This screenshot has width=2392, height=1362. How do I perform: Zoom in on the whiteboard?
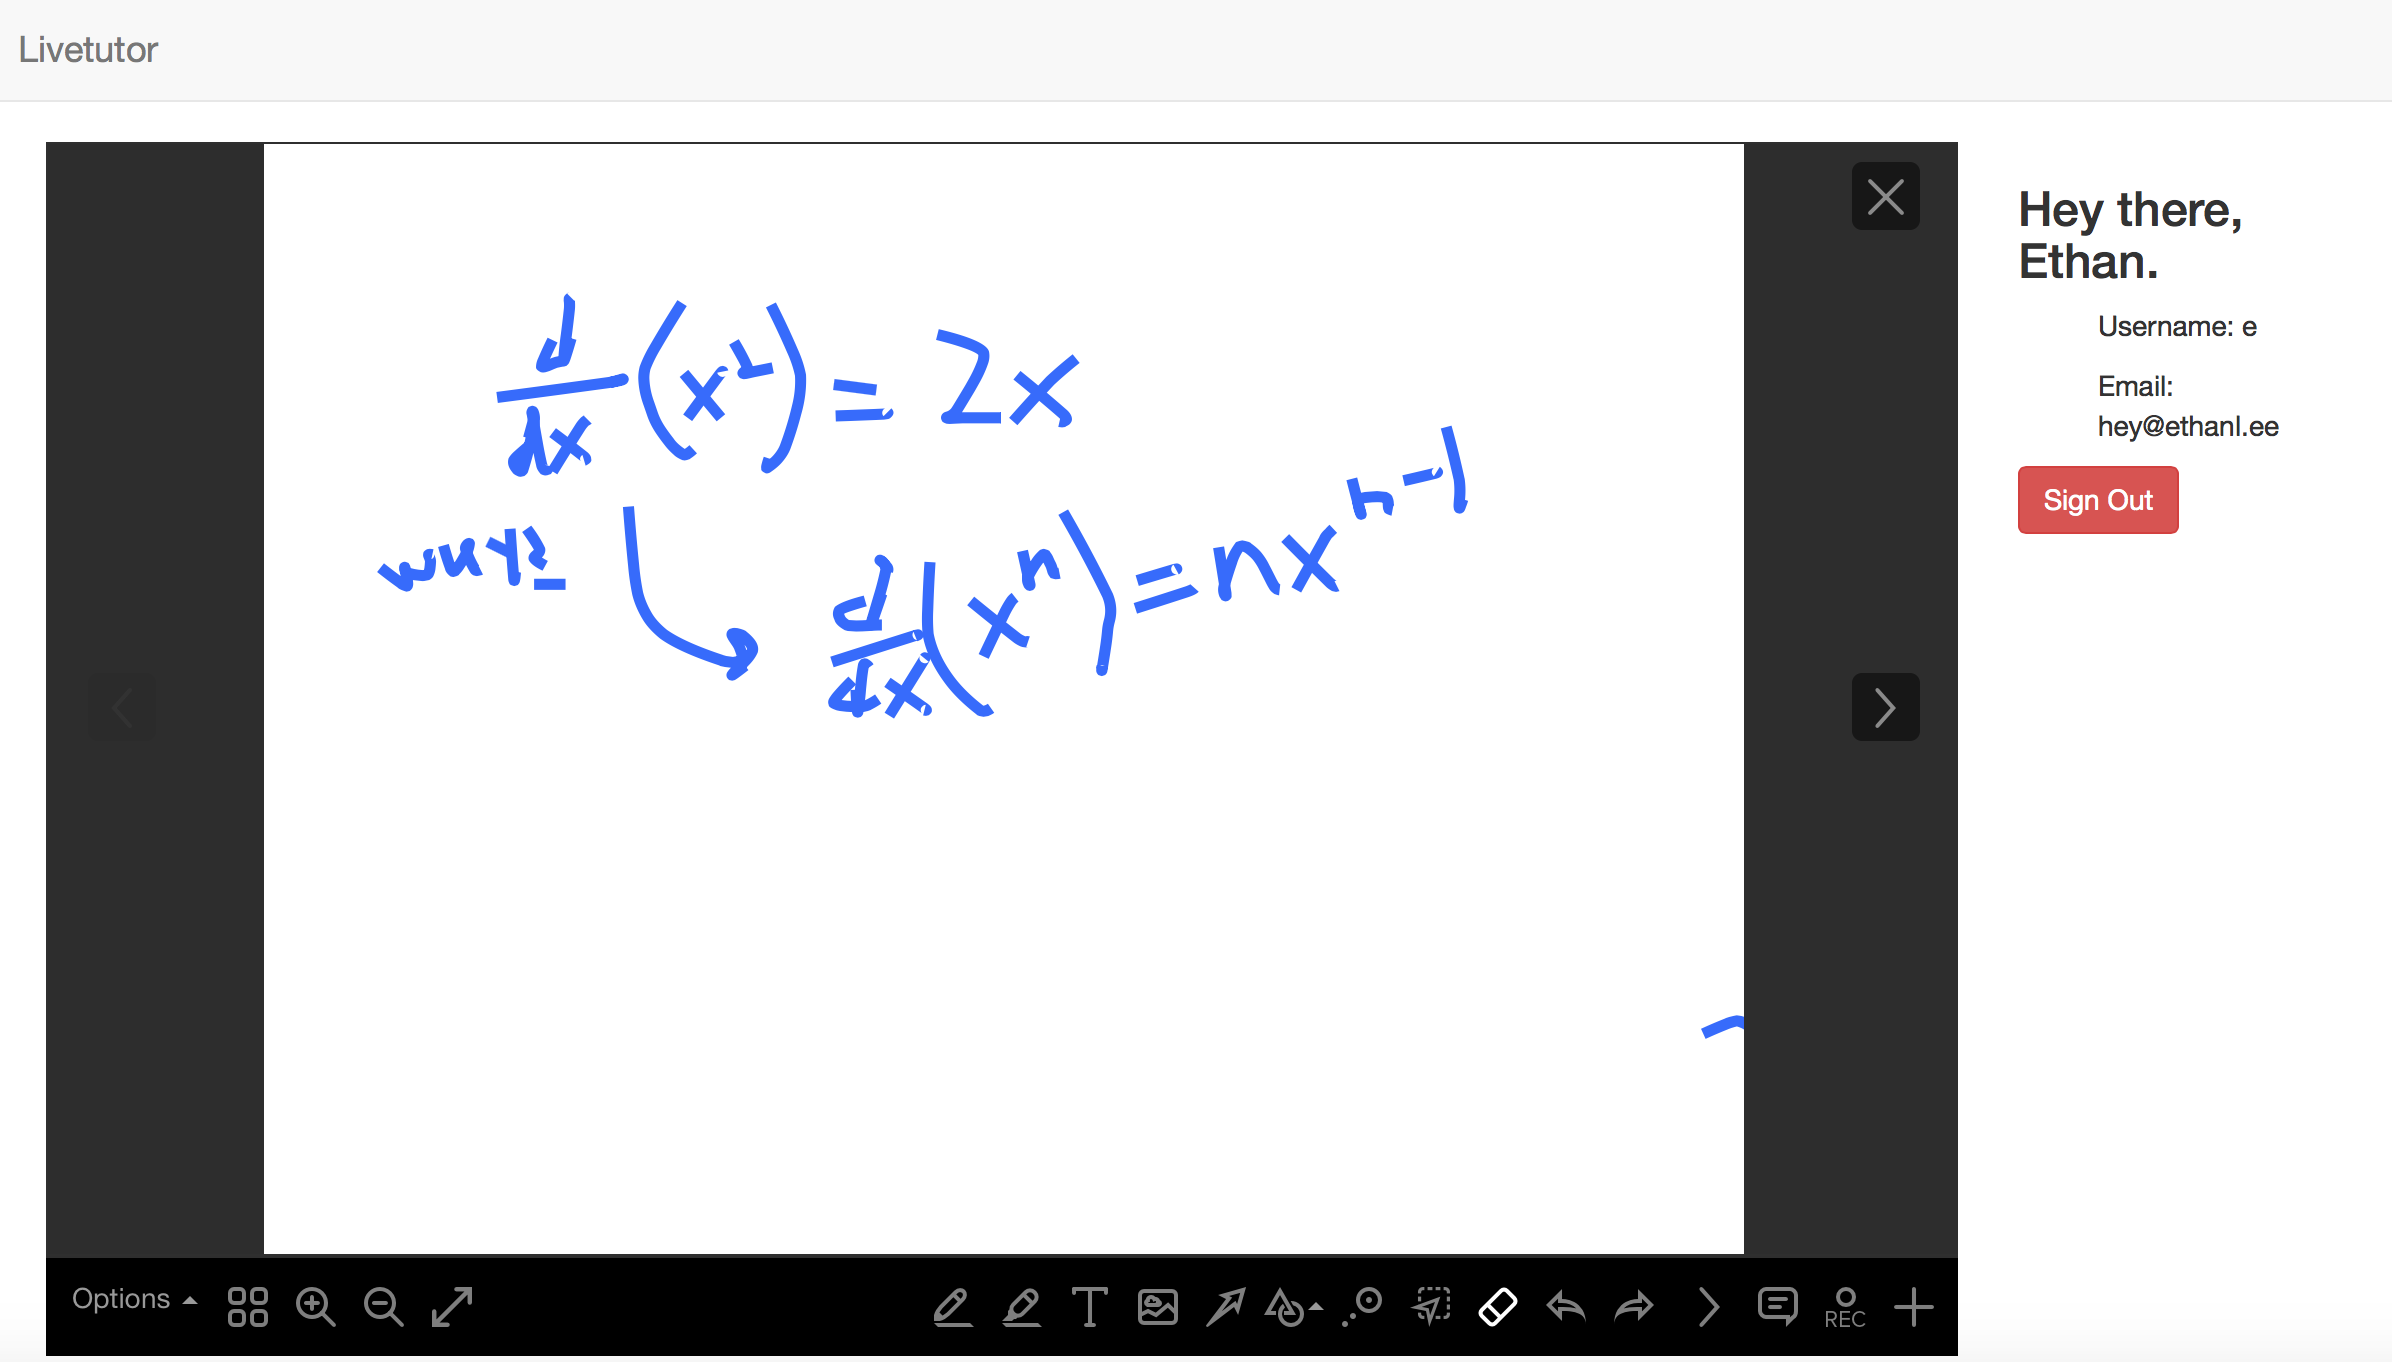pyautogui.click(x=315, y=1306)
